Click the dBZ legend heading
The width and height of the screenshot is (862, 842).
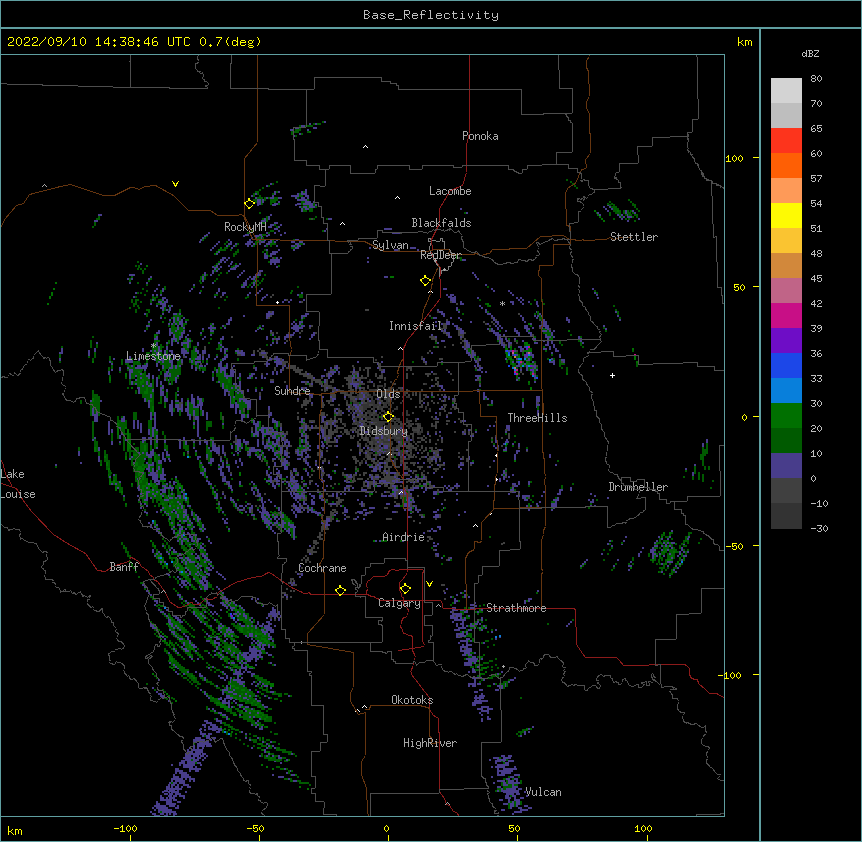[x=810, y=53]
